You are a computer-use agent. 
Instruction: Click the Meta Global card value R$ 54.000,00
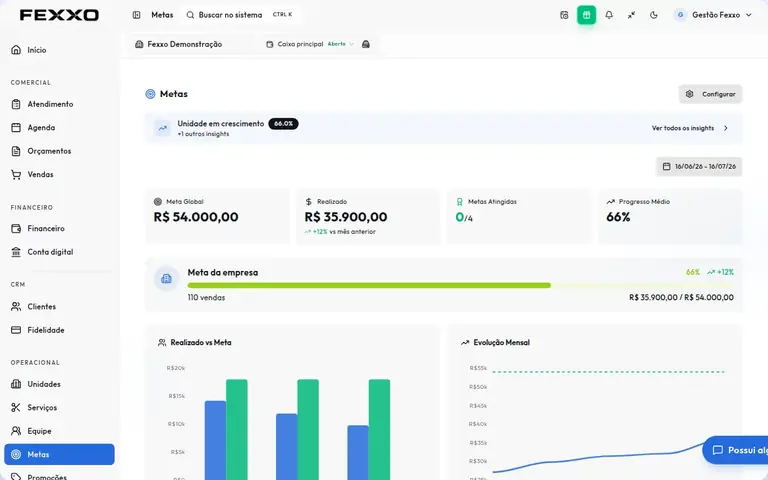196,217
